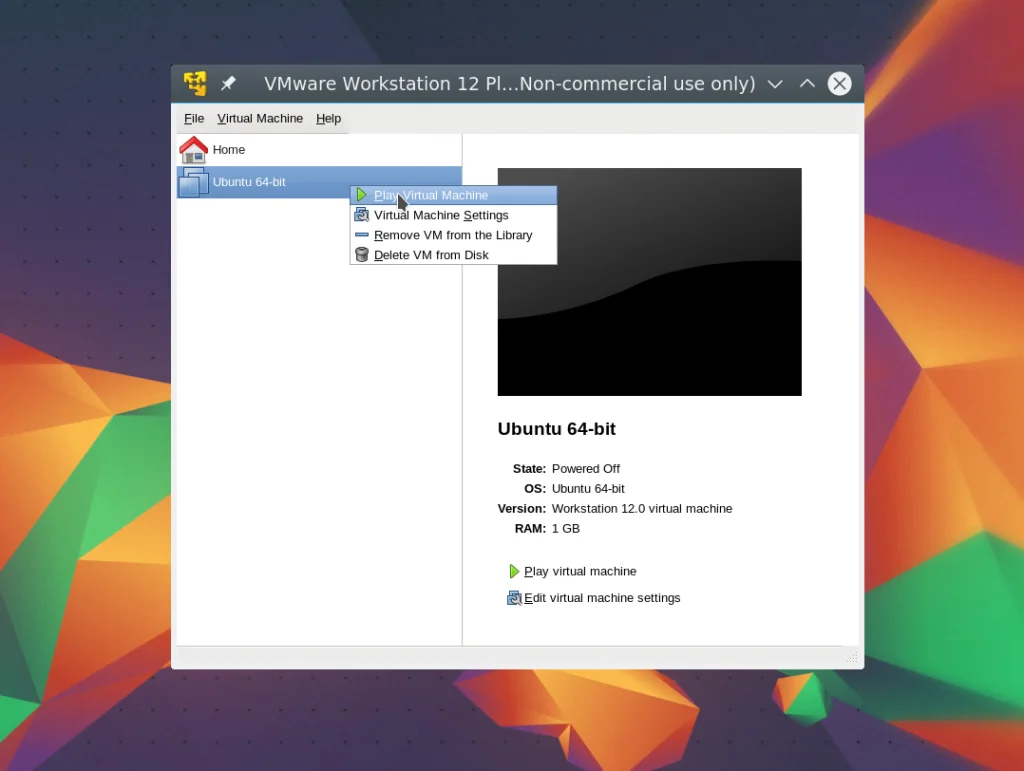Click the Play virtual machine link
Image resolution: width=1024 pixels, height=771 pixels.
pyautogui.click(x=580, y=571)
